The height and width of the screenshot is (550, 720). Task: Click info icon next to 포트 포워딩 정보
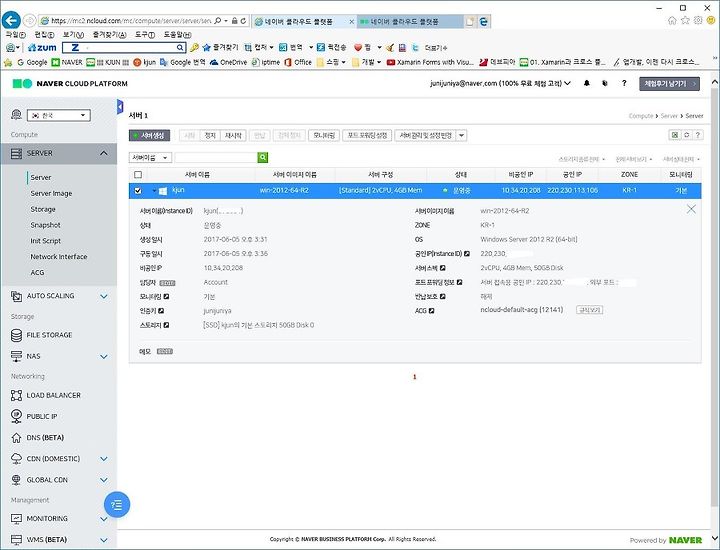pos(459,282)
